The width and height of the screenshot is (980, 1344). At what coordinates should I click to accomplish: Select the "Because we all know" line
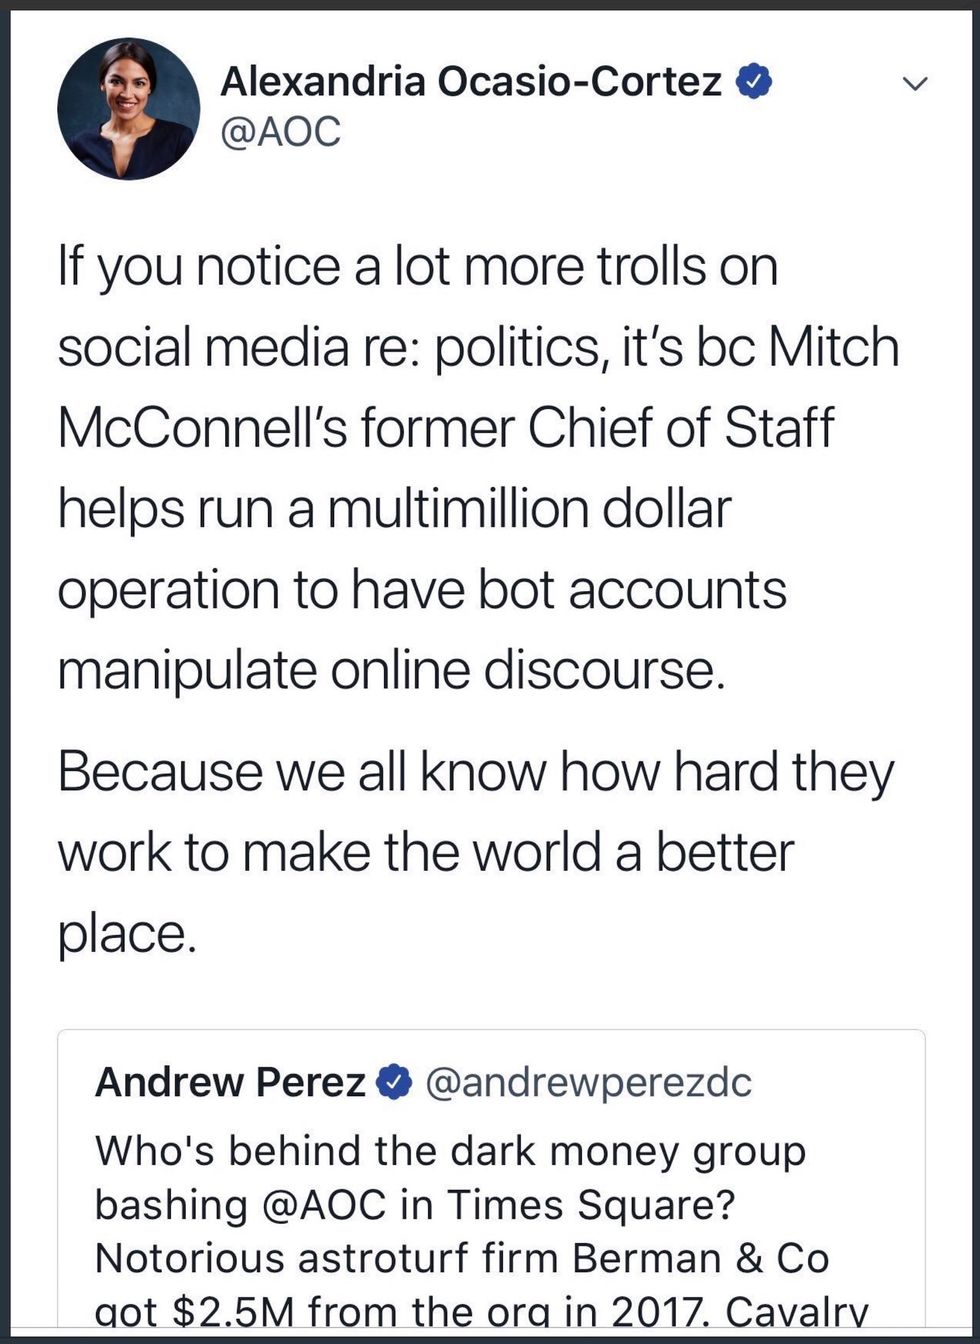click(475, 772)
